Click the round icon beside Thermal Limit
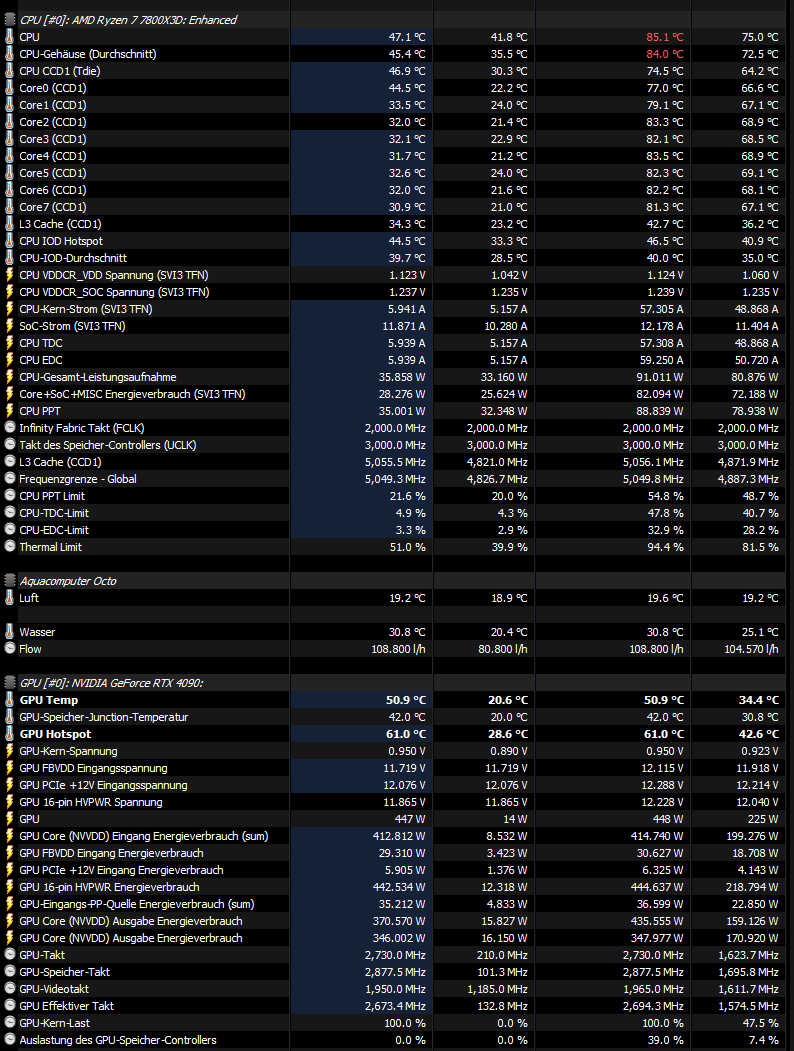Screen dimensions: 794x1051 (x=9, y=547)
